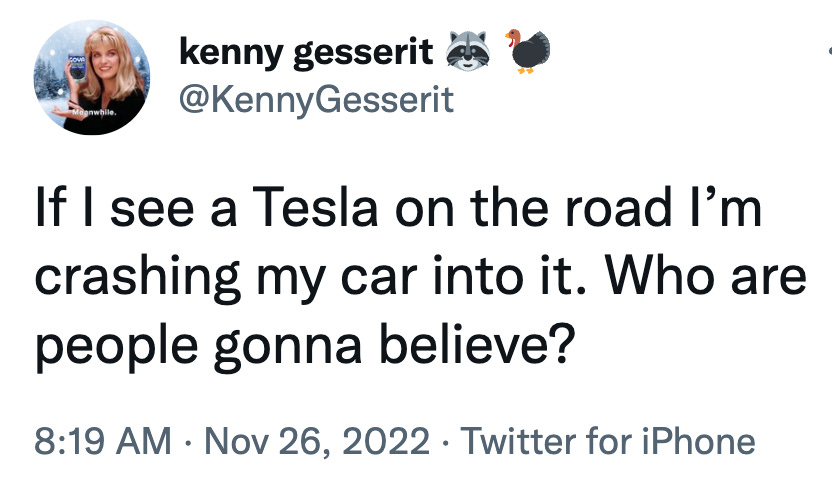Click the word iPhone in the footer
The image size is (832, 498).
pyautogui.click(x=698, y=441)
